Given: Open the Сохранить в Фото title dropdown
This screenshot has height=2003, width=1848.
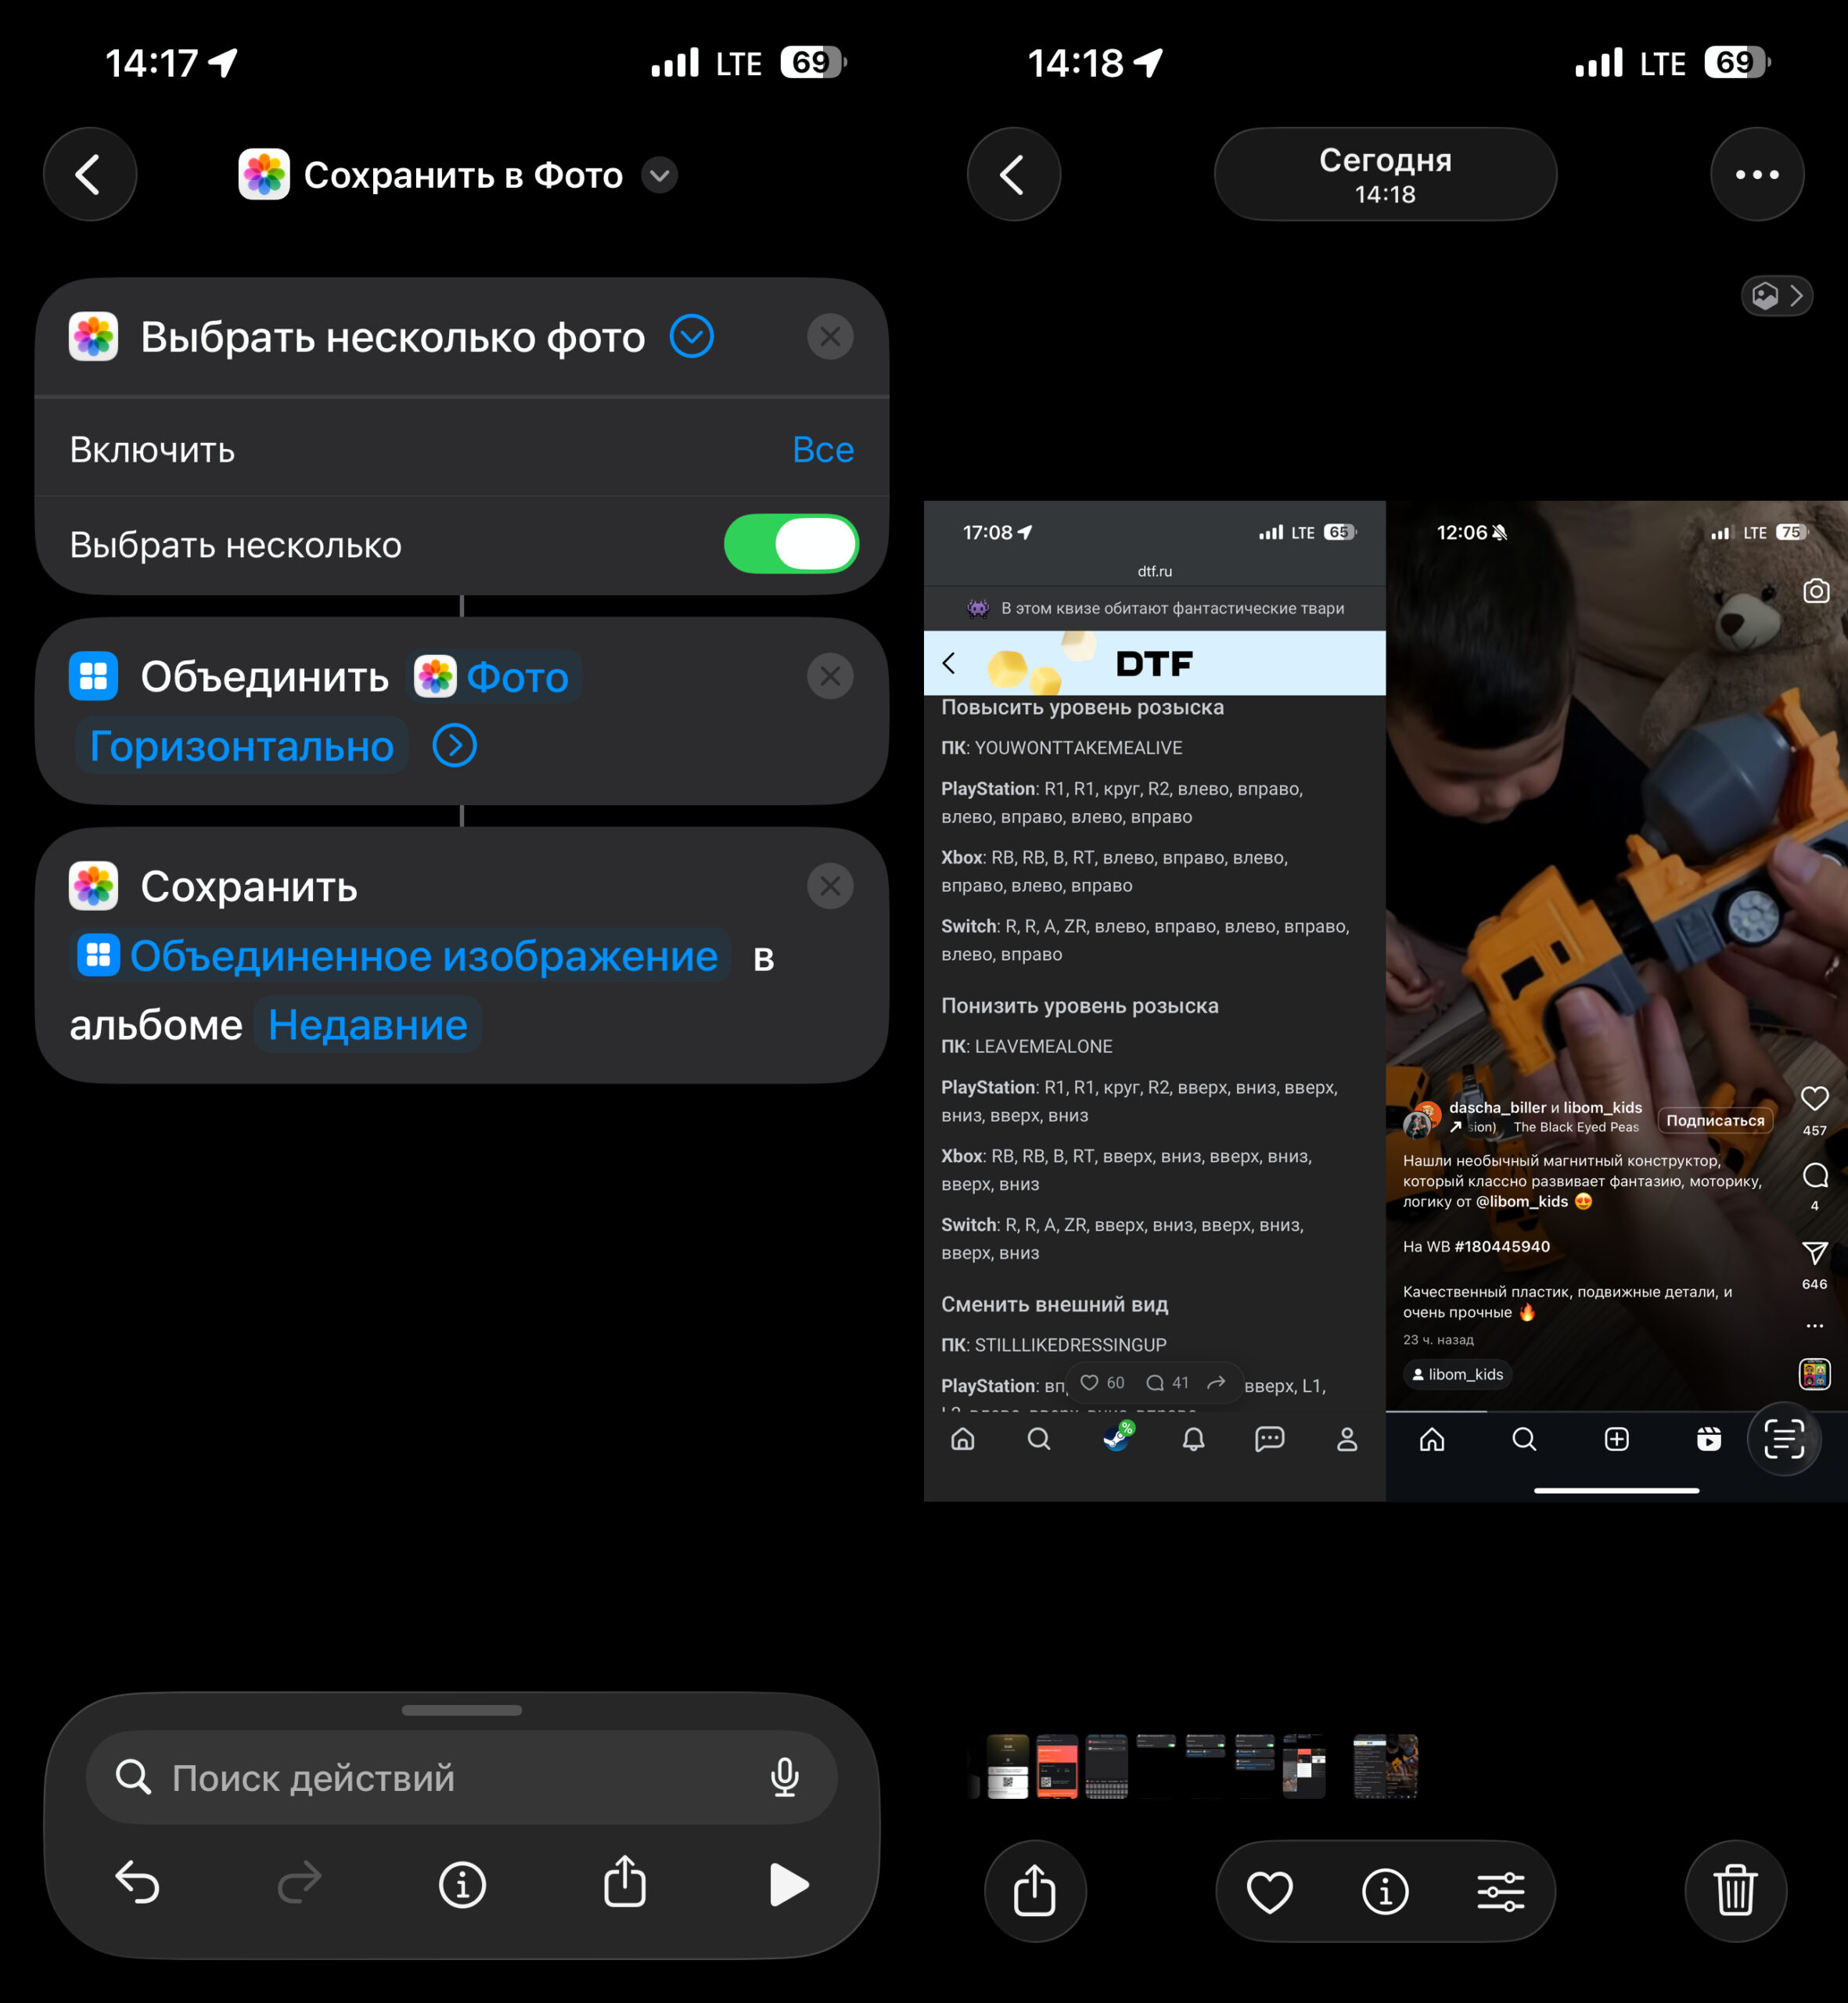Looking at the screenshot, I should coord(657,174).
